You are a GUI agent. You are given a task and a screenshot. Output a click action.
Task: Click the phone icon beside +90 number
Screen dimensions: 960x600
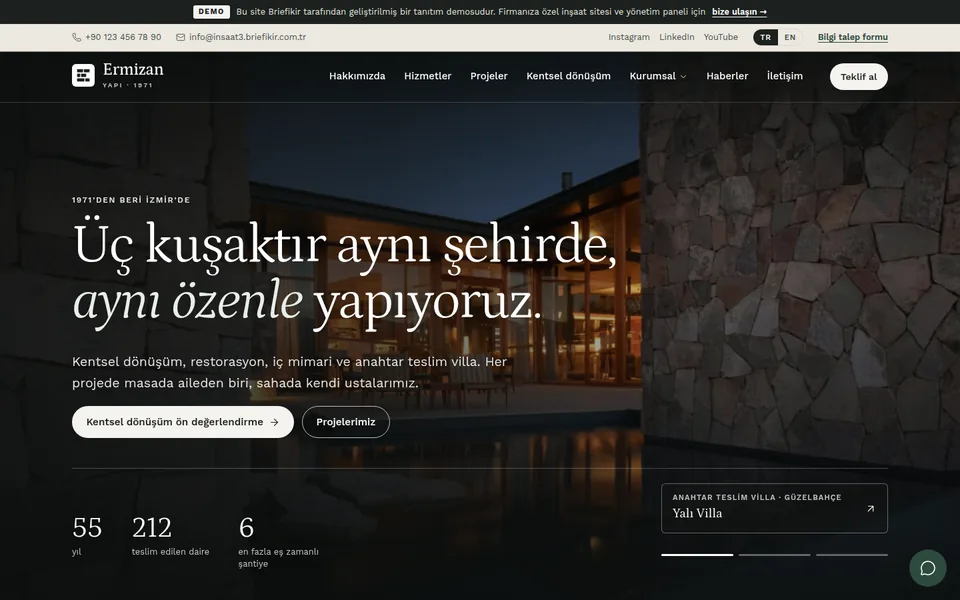pos(77,37)
